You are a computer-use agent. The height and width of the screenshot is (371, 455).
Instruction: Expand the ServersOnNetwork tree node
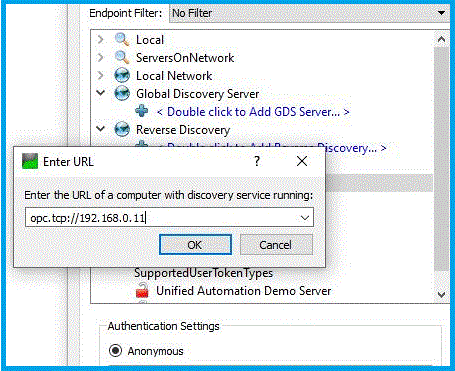click(x=100, y=58)
